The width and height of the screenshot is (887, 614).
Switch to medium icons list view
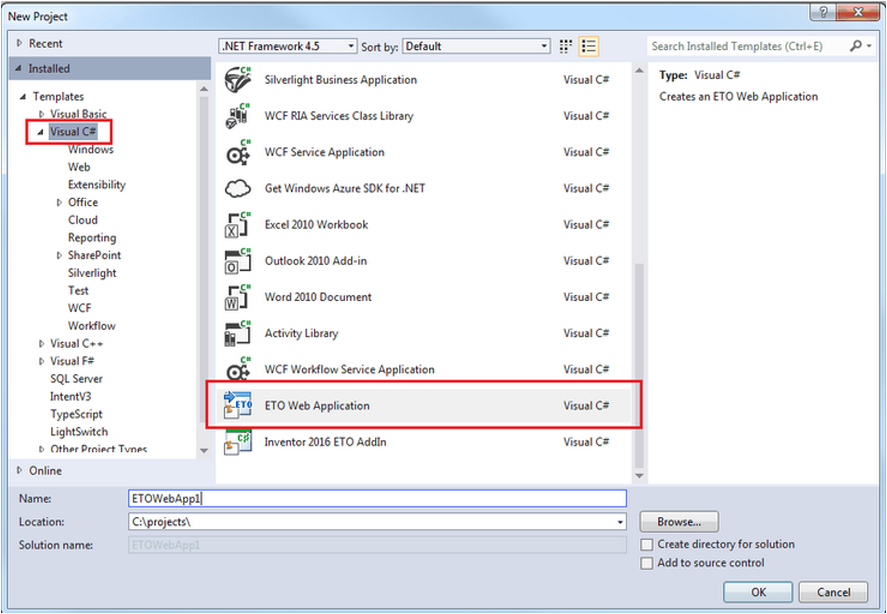589,46
